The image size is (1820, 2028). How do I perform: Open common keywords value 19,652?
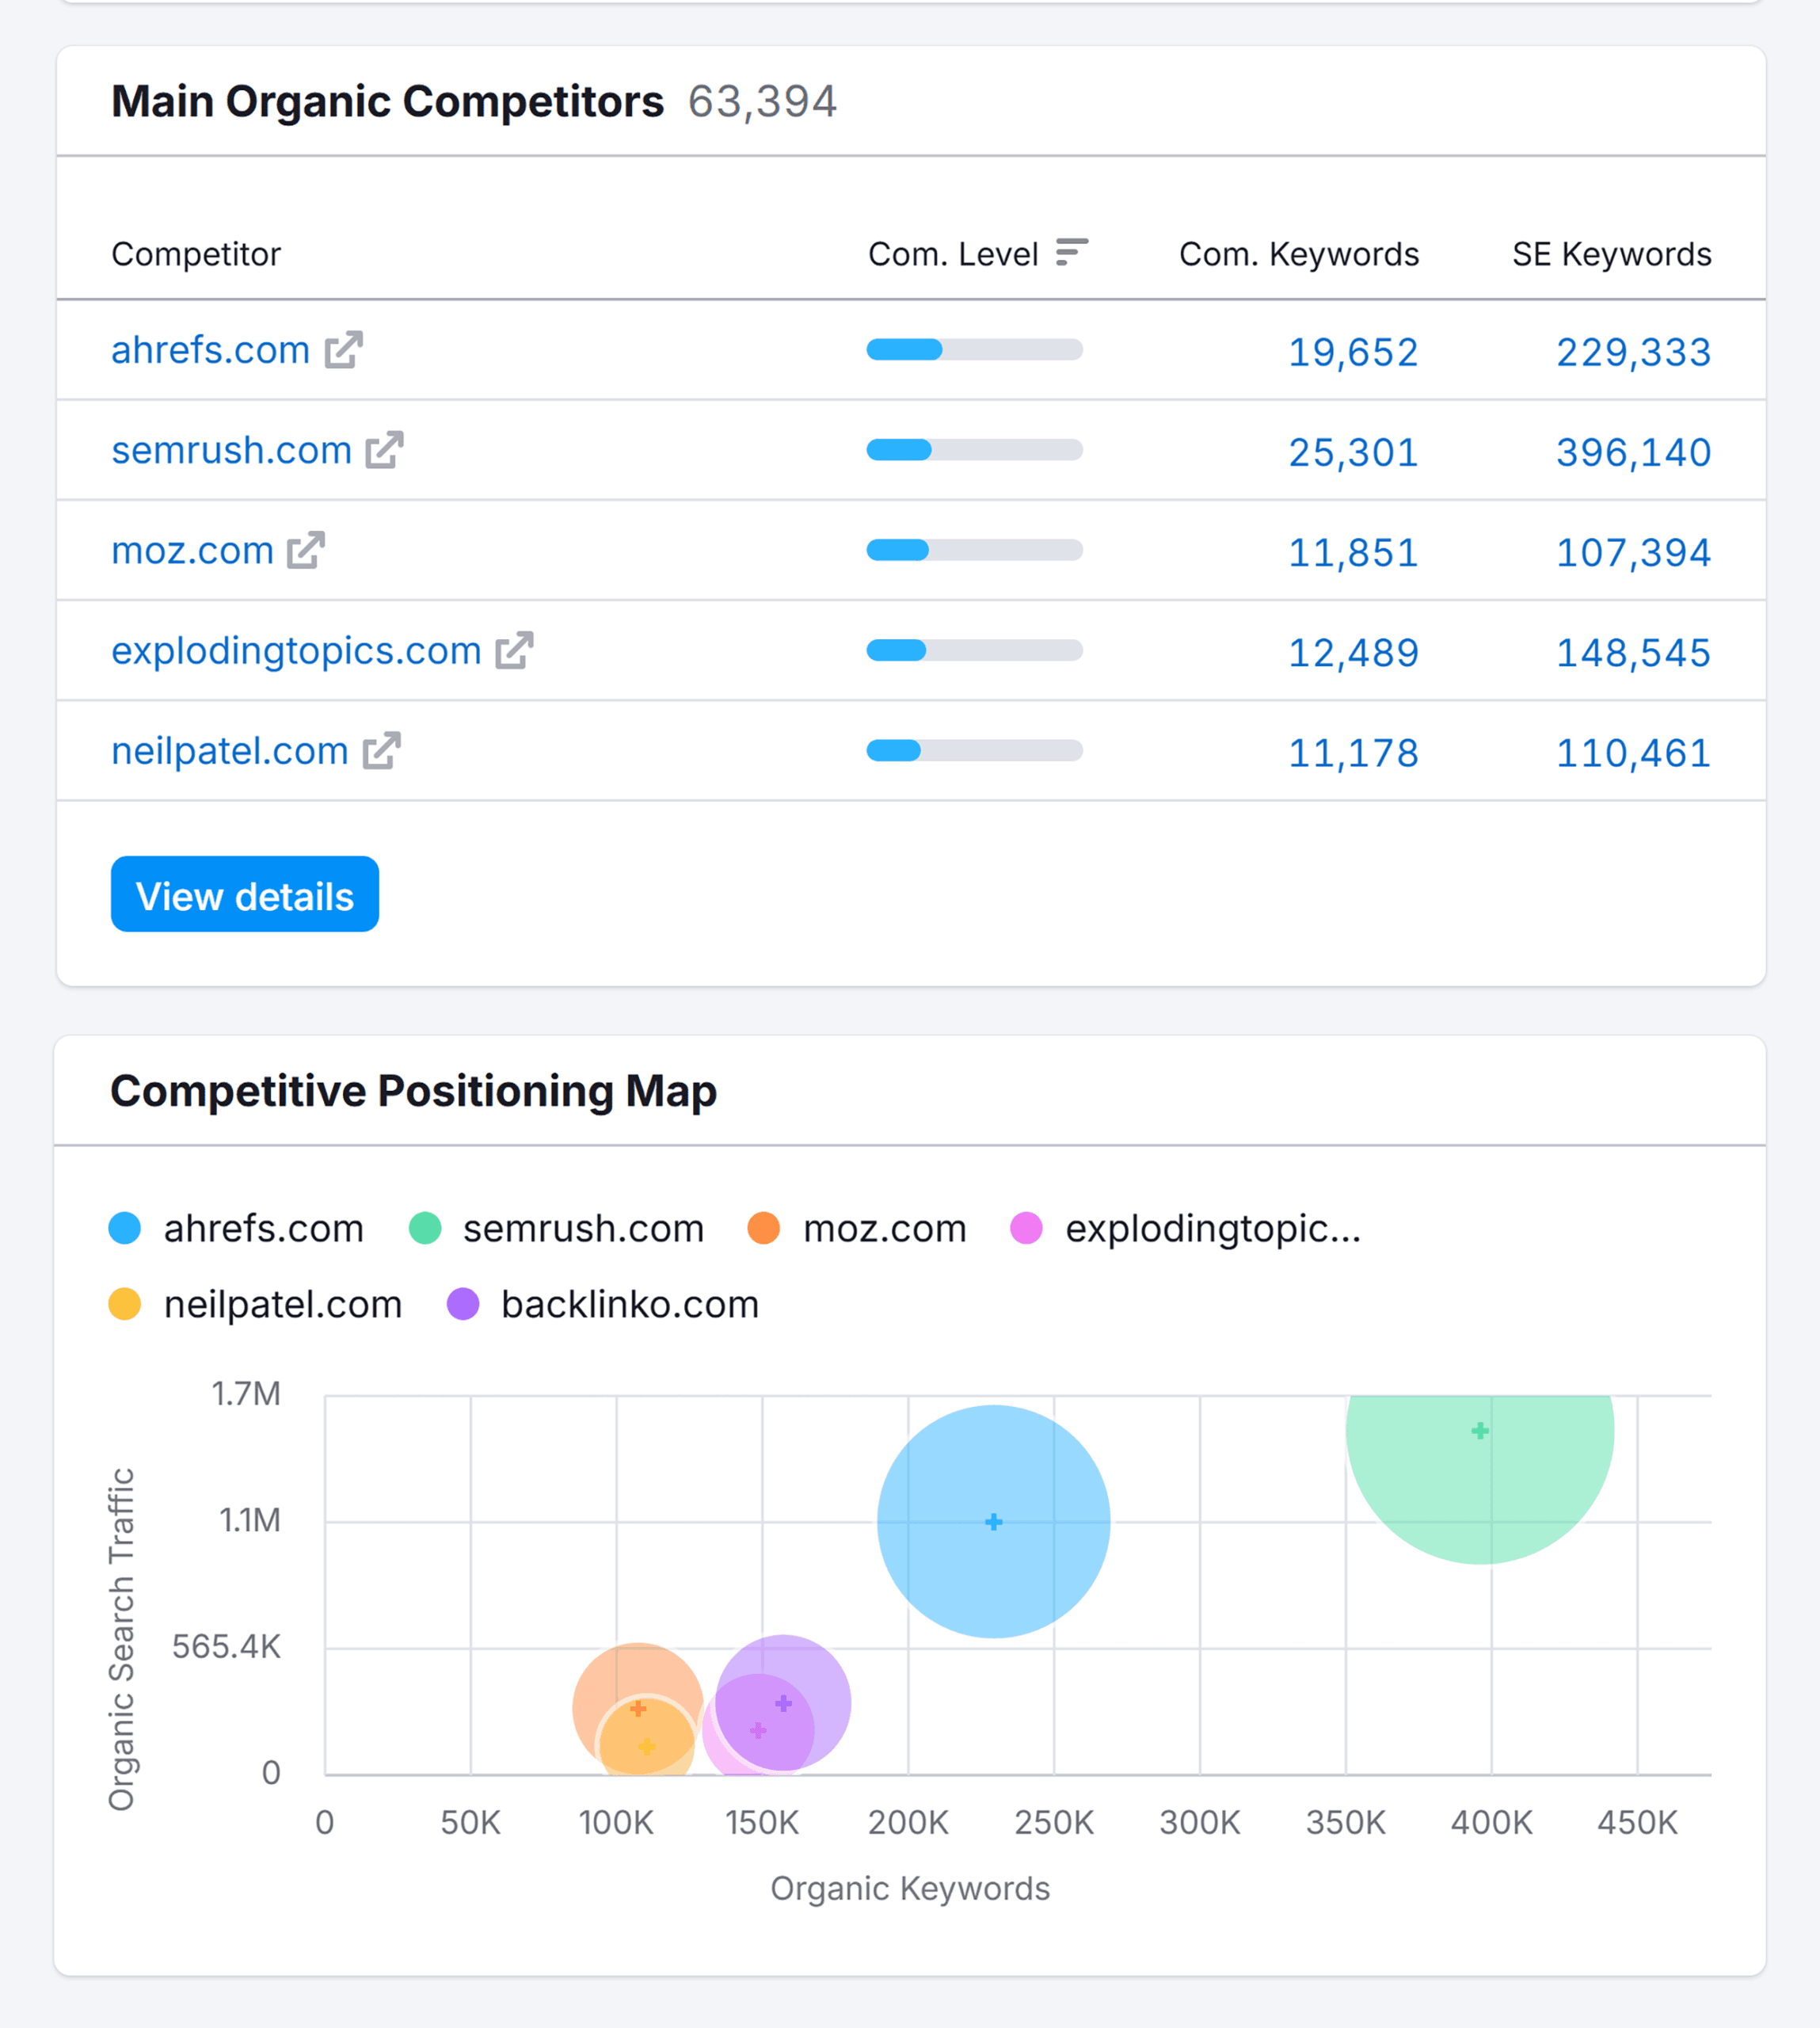tap(1353, 352)
